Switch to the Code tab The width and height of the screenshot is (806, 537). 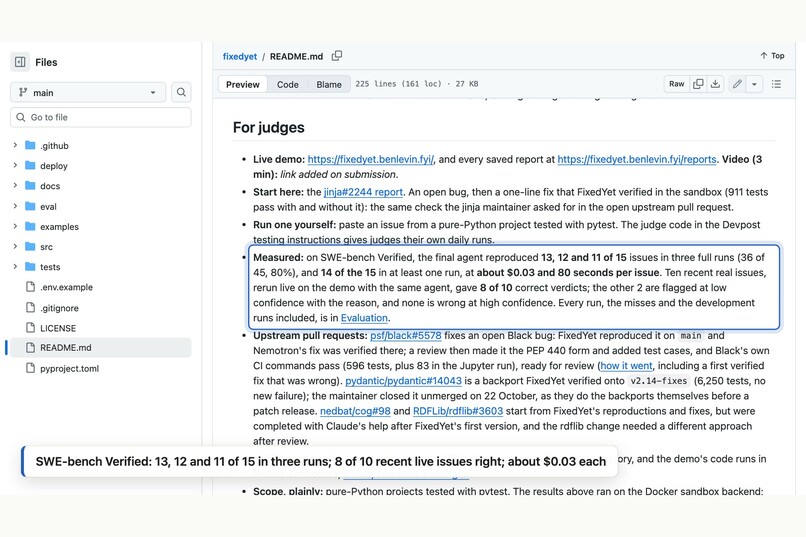(287, 84)
